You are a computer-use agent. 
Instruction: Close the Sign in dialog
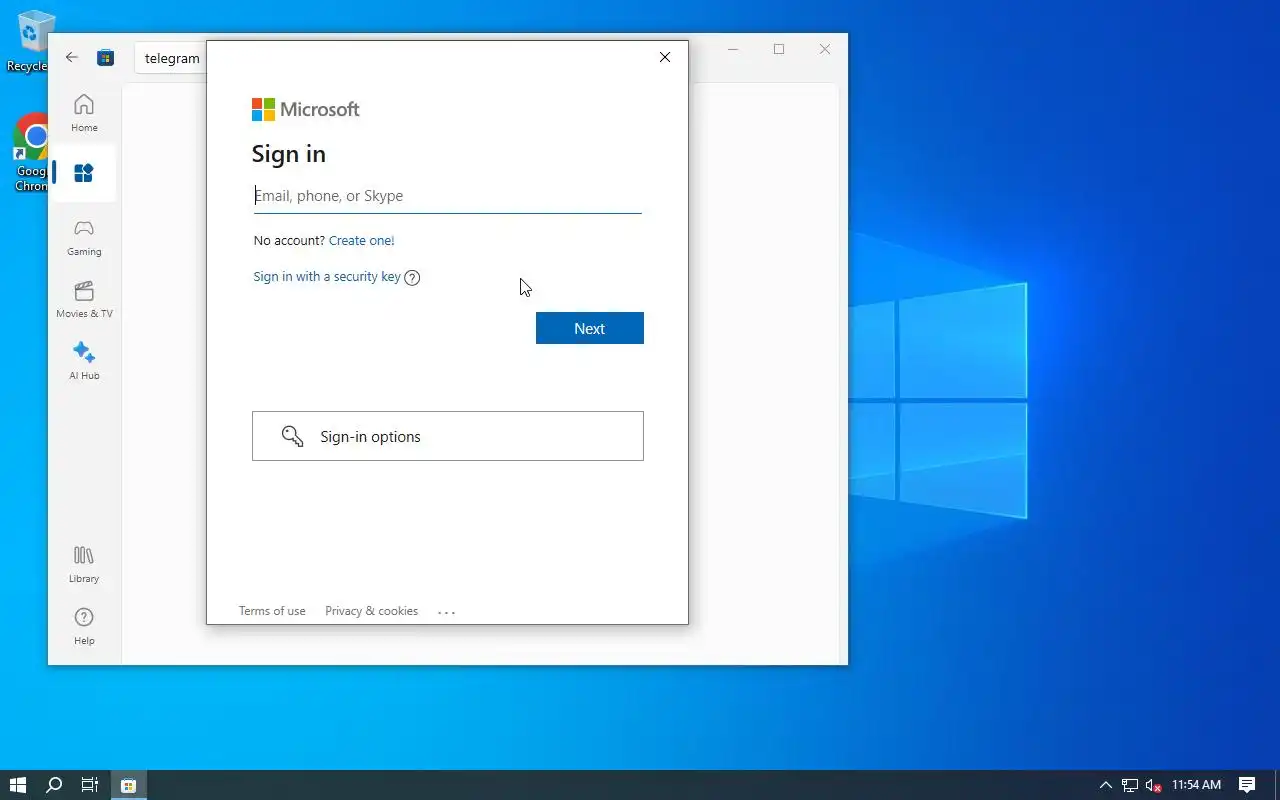665,57
